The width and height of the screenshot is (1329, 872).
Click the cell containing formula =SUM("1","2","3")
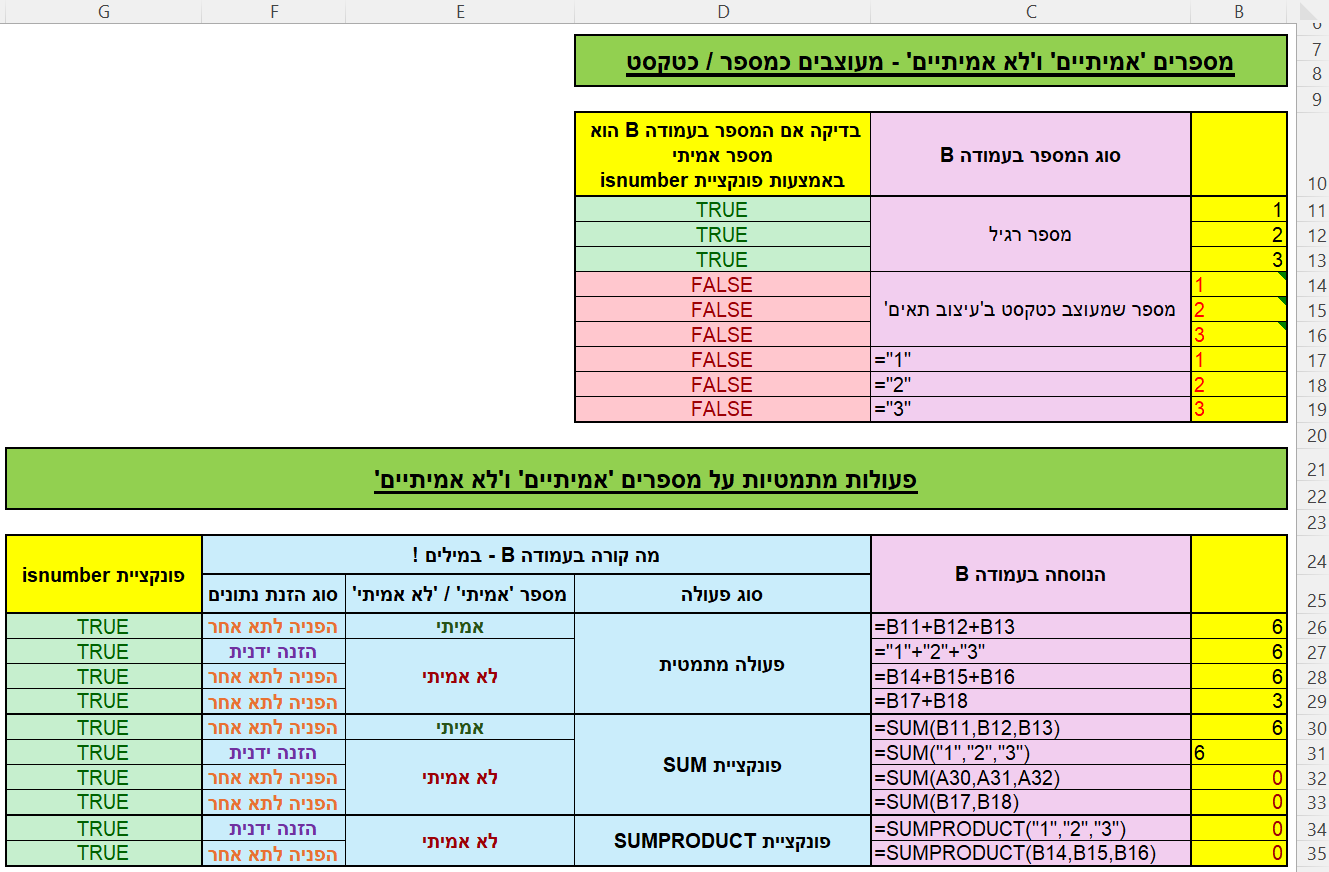(1030, 752)
